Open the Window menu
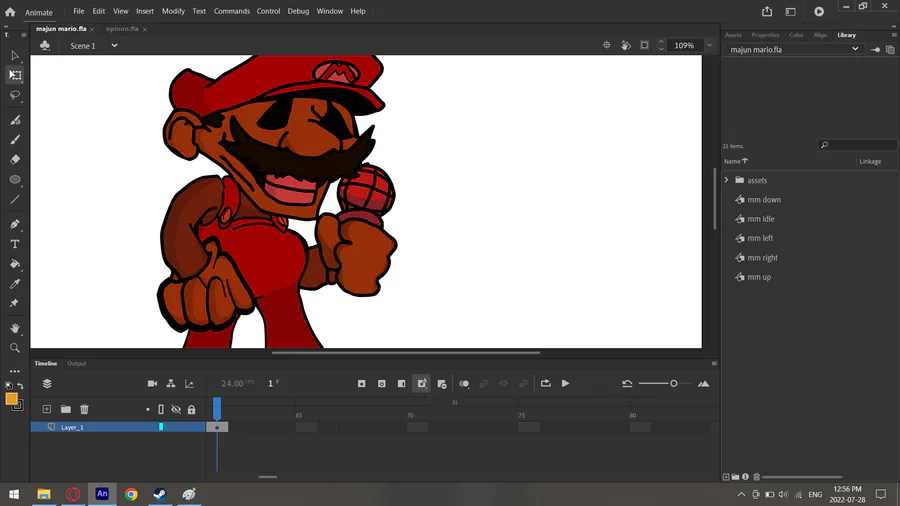The width and height of the screenshot is (900, 506). pyautogui.click(x=329, y=11)
